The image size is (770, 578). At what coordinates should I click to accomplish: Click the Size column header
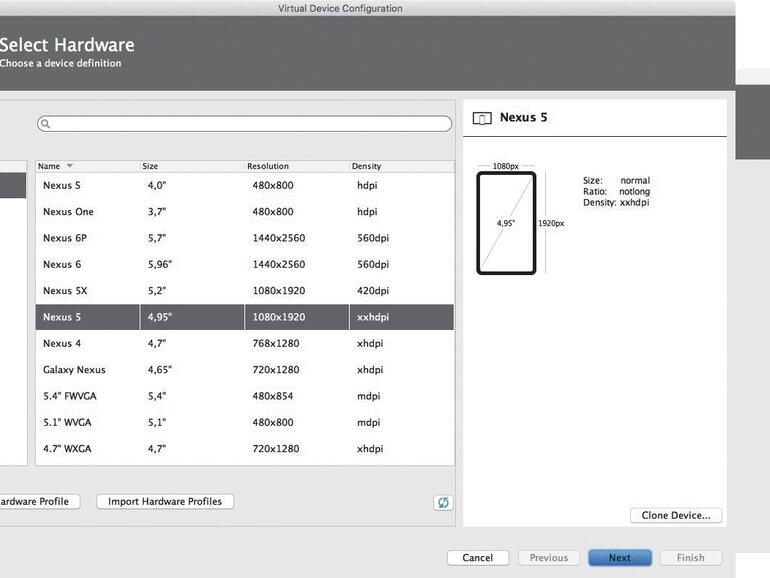pos(150,166)
